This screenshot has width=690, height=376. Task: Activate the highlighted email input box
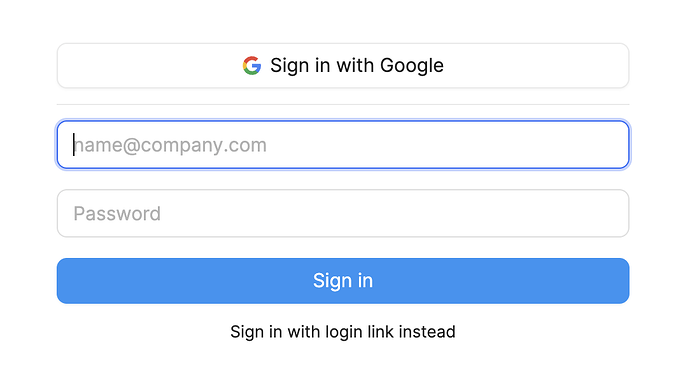point(343,145)
